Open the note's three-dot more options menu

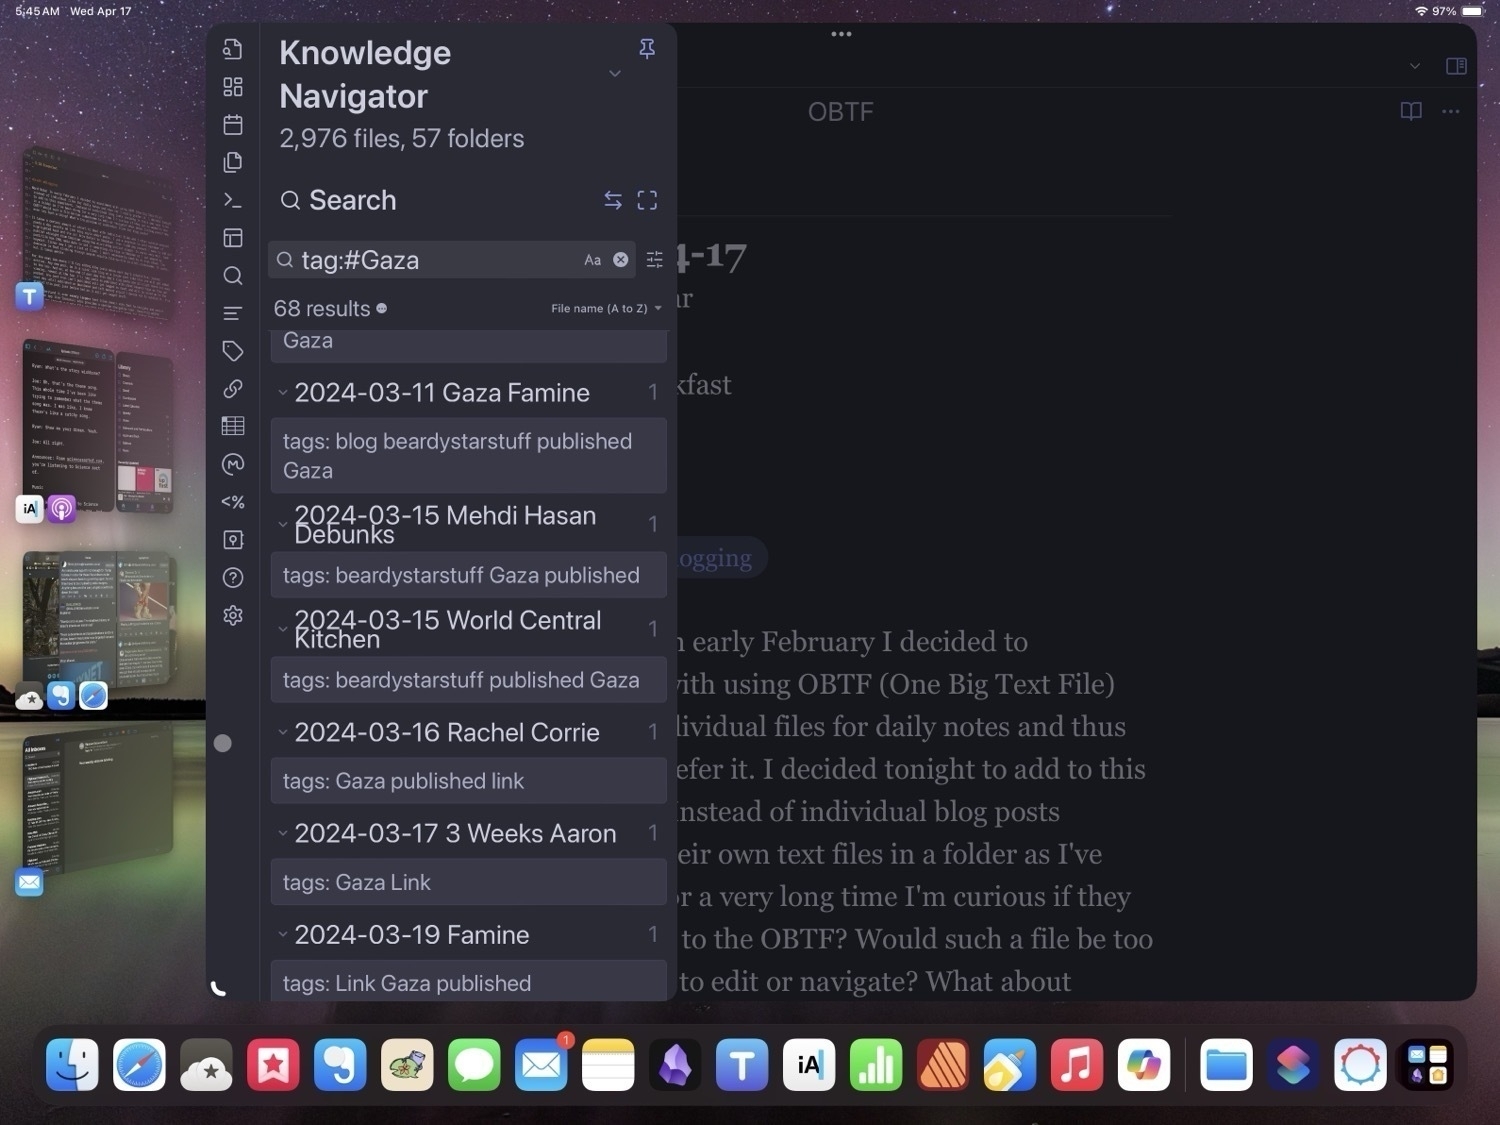coord(1450,111)
